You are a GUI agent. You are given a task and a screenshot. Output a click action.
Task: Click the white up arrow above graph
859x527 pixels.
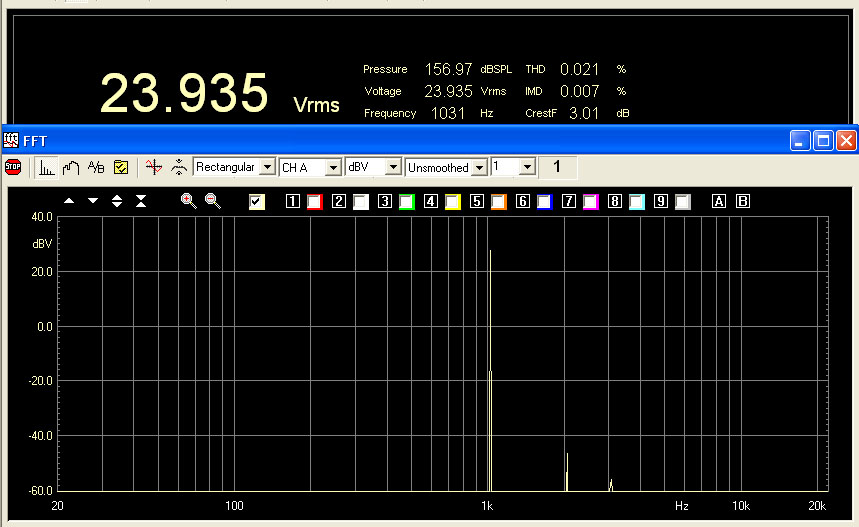(69, 201)
